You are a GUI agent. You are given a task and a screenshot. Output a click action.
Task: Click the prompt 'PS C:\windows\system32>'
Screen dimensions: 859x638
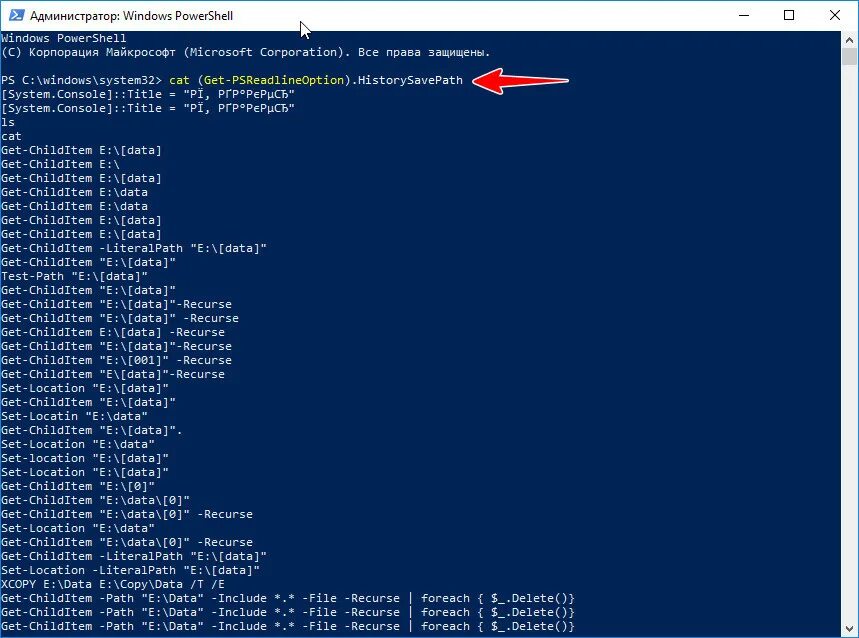82,80
